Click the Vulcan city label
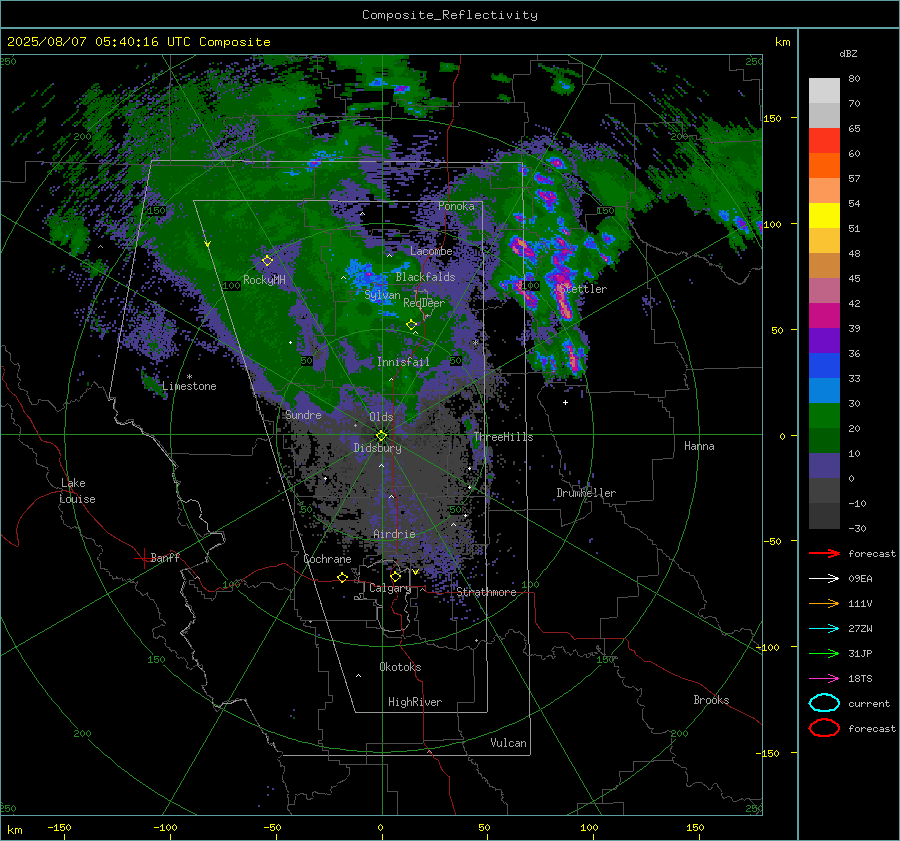 pyautogui.click(x=508, y=743)
